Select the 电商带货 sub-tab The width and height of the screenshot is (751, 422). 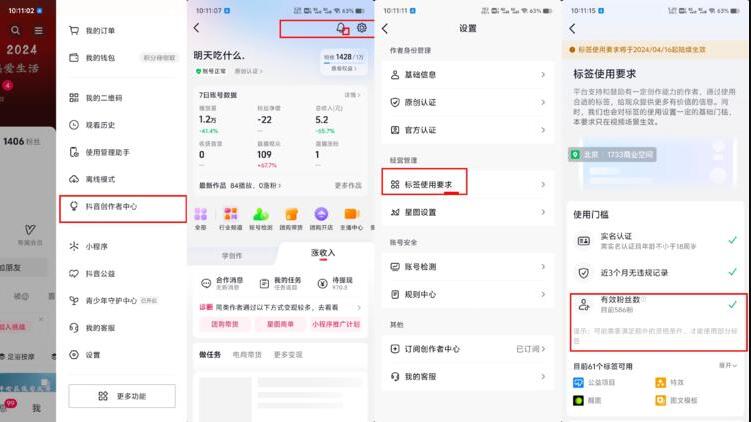tap(247, 355)
